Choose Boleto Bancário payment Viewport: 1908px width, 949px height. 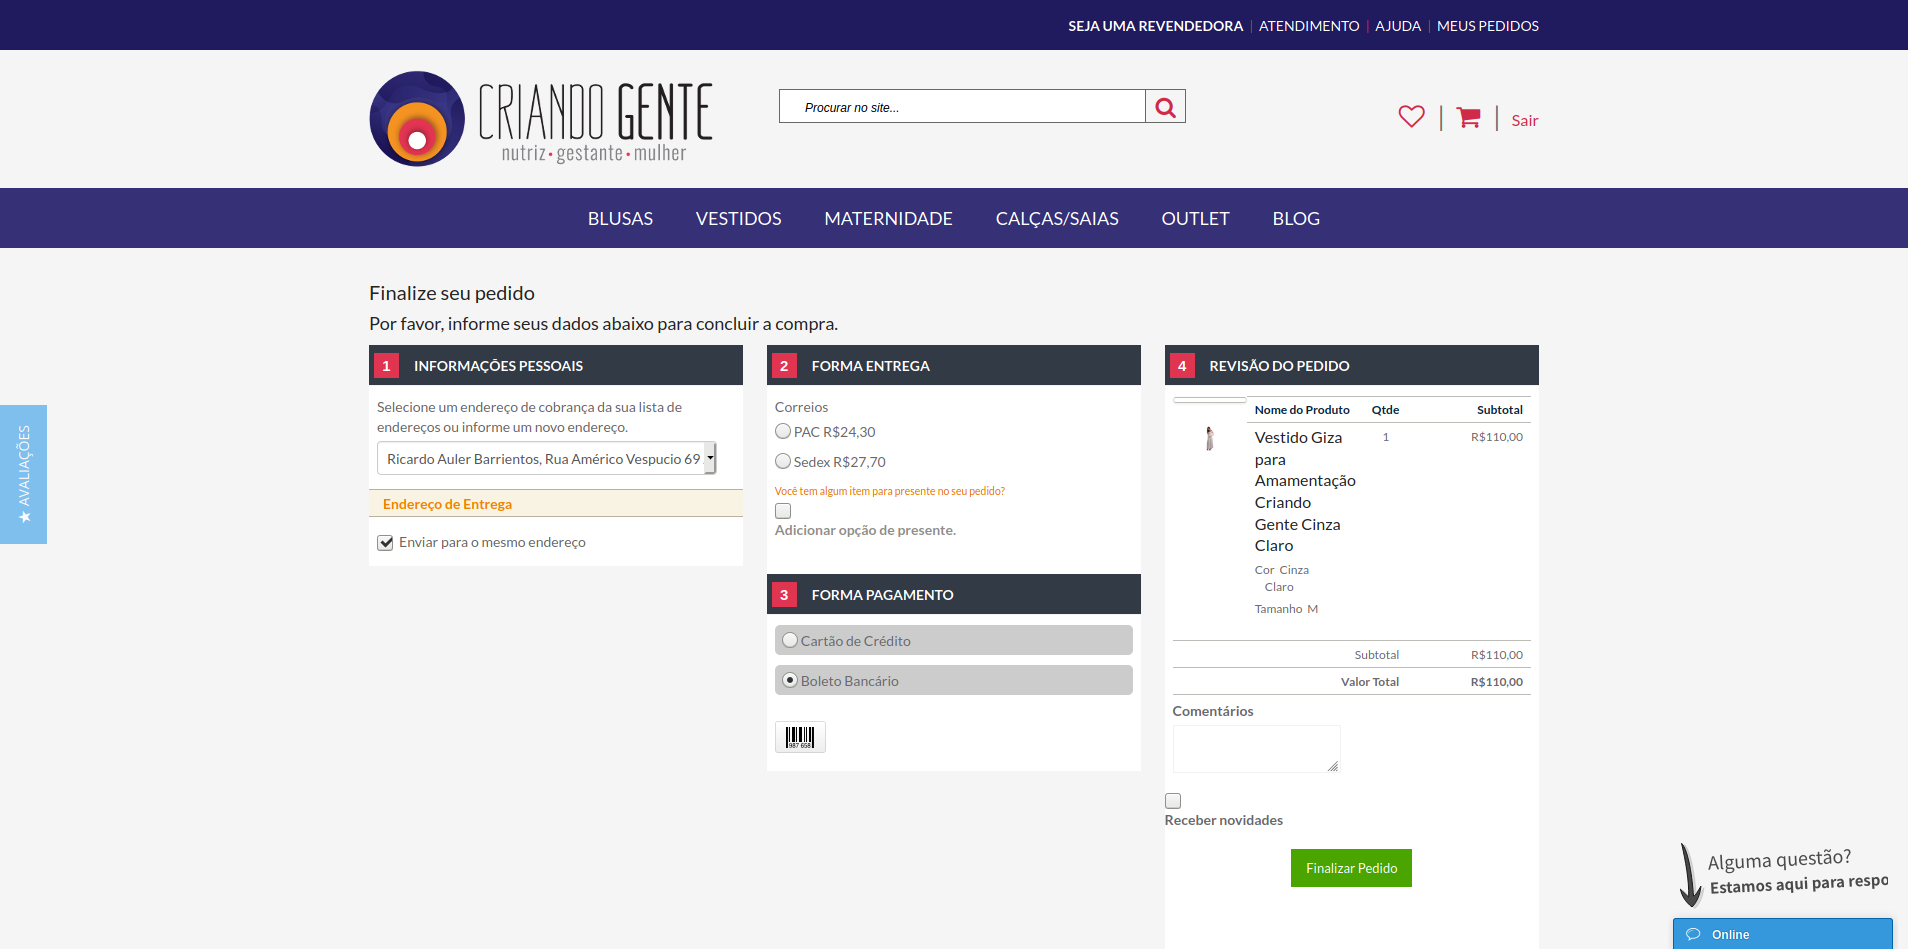[790, 680]
